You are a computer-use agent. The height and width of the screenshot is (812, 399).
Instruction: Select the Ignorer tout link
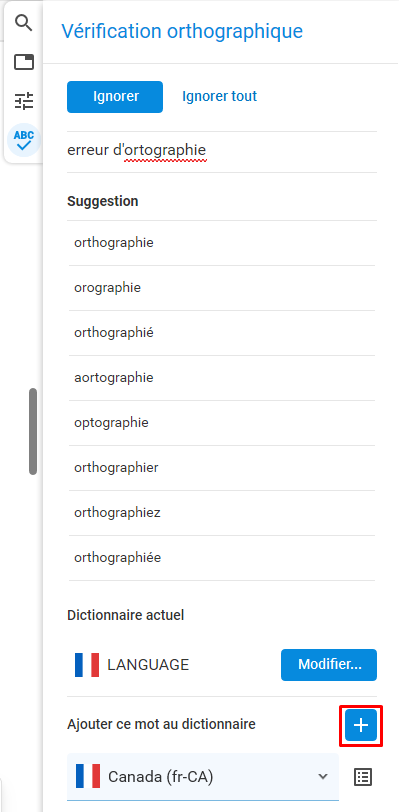(x=220, y=97)
